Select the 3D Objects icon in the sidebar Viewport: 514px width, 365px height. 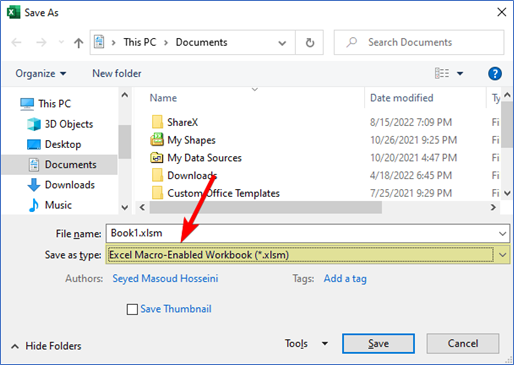coord(34,124)
